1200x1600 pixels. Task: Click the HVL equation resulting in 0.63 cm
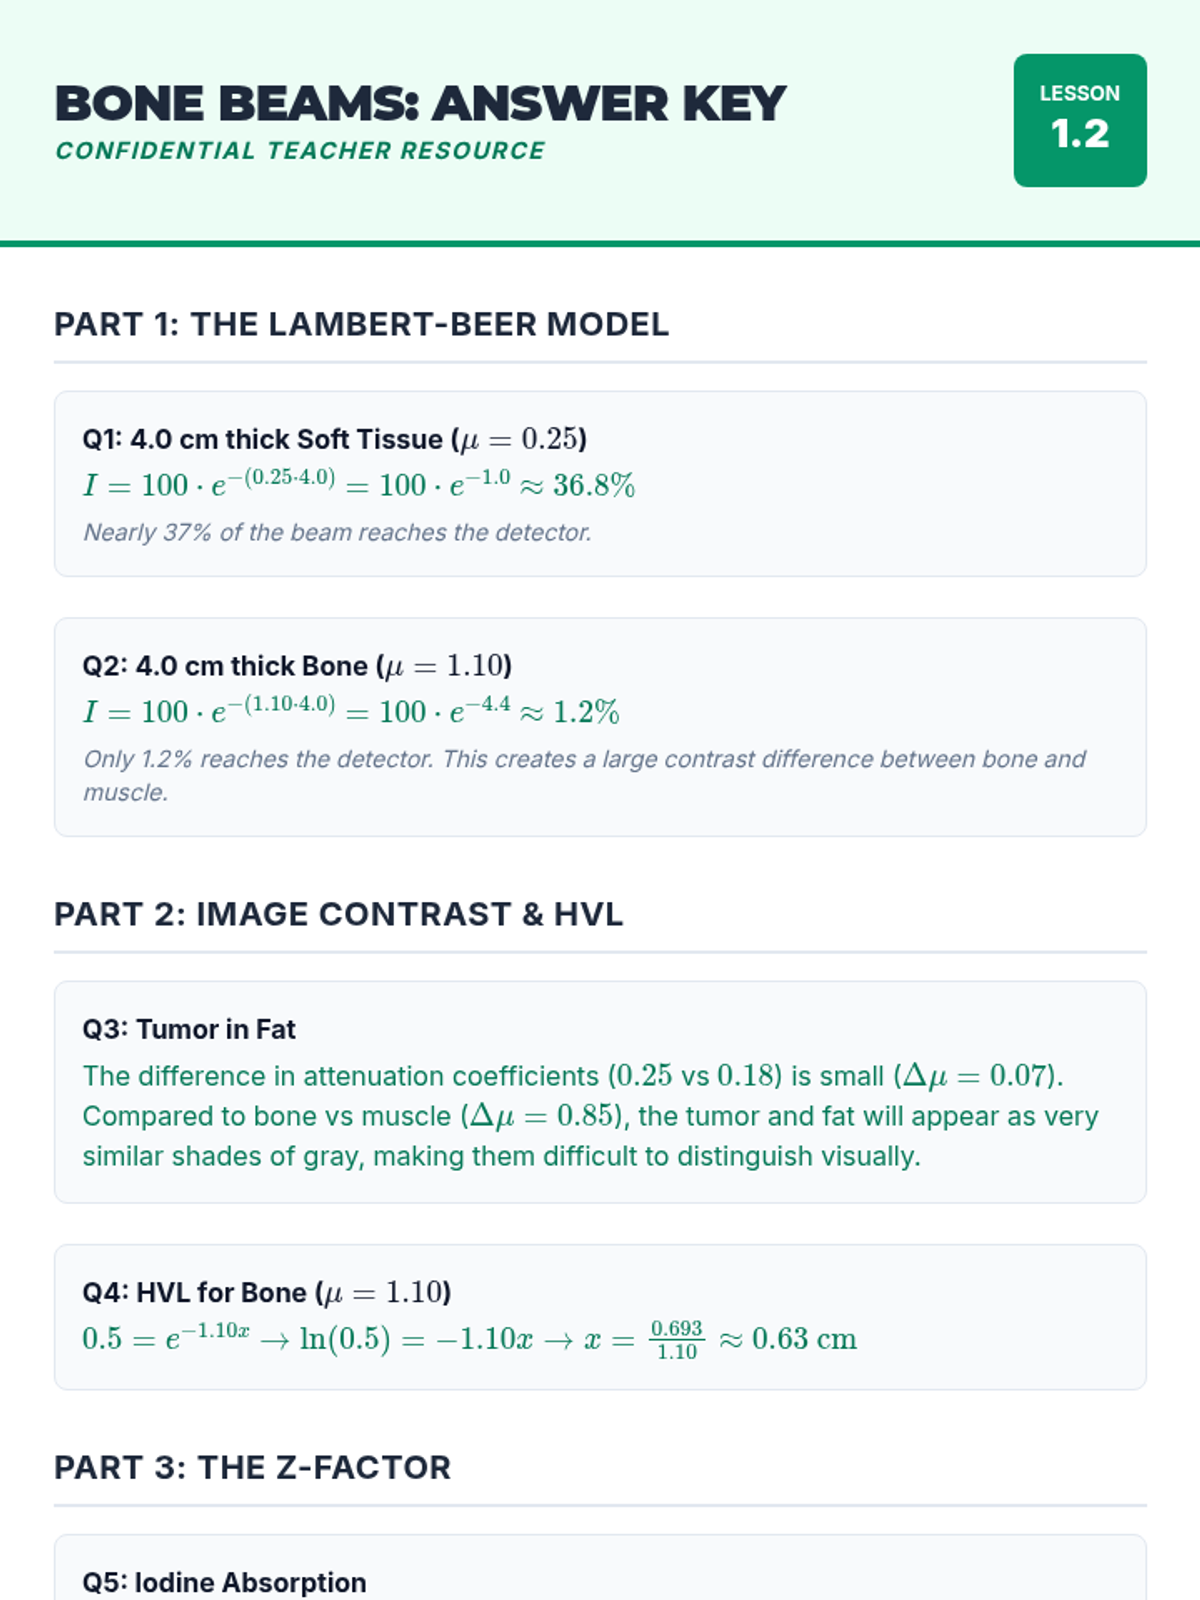pyautogui.click(x=469, y=1339)
